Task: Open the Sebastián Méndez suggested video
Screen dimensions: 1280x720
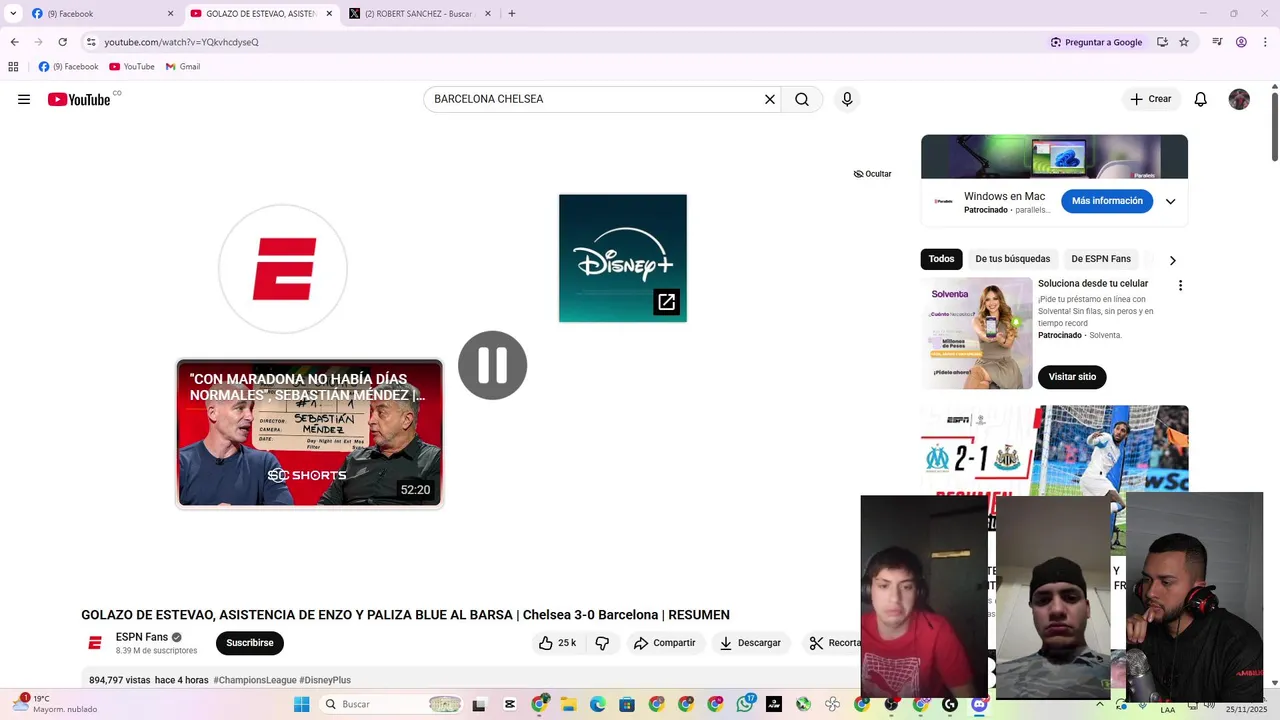Action: [x=310, y=433]
